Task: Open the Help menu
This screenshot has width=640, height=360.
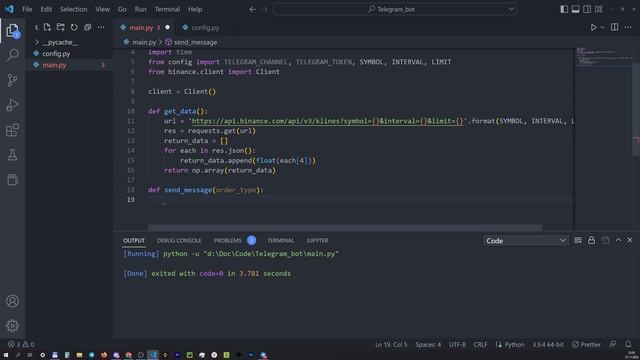Action: [195, 9]
